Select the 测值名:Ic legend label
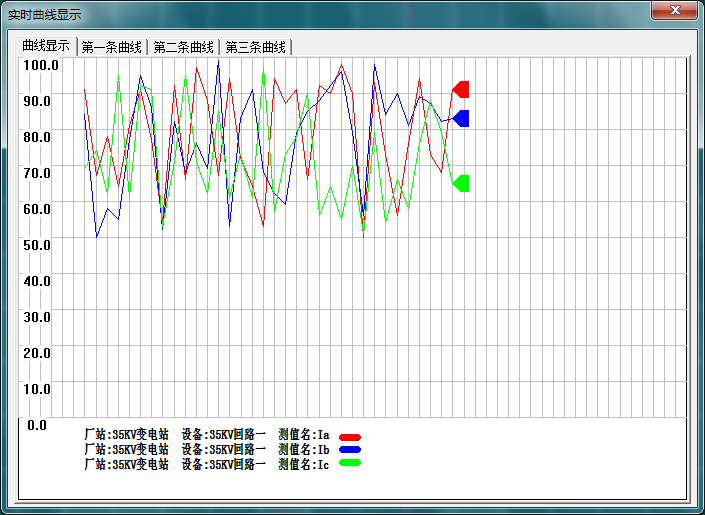The image size is (705, 515). point(304,464)
